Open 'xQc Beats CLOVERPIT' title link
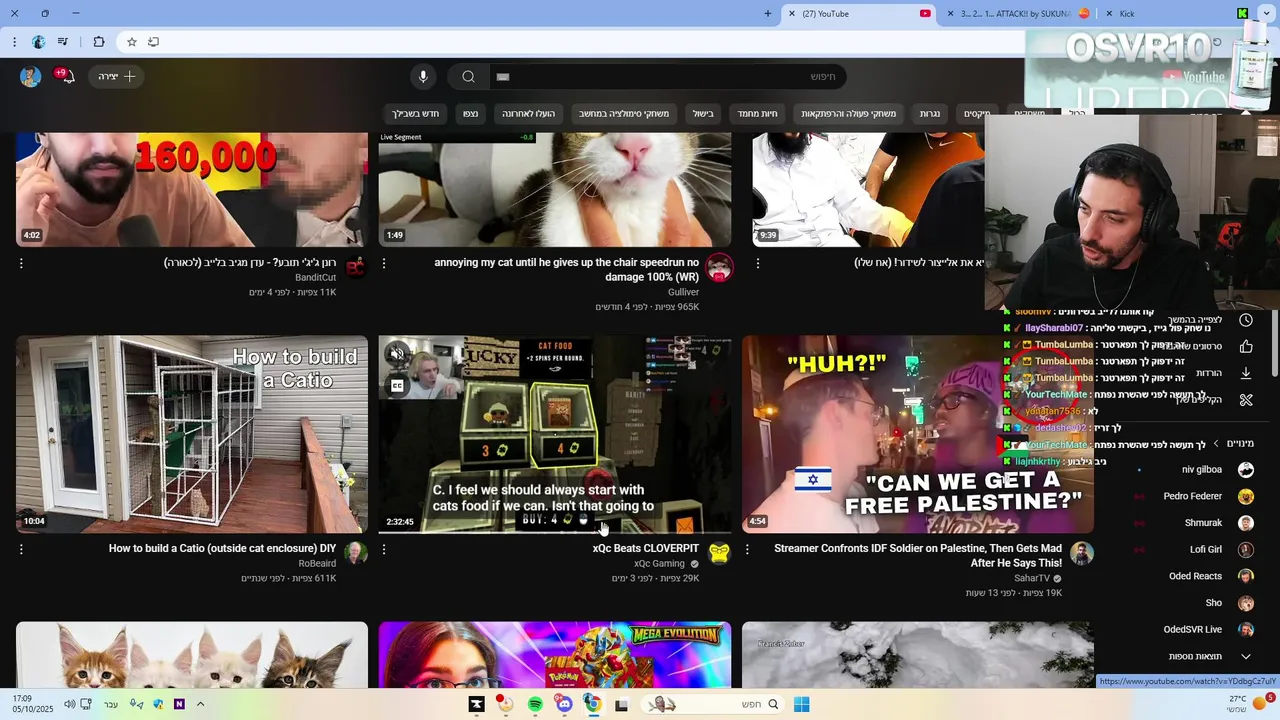The height and width of the screenshot is (720, 1280). 646,549
